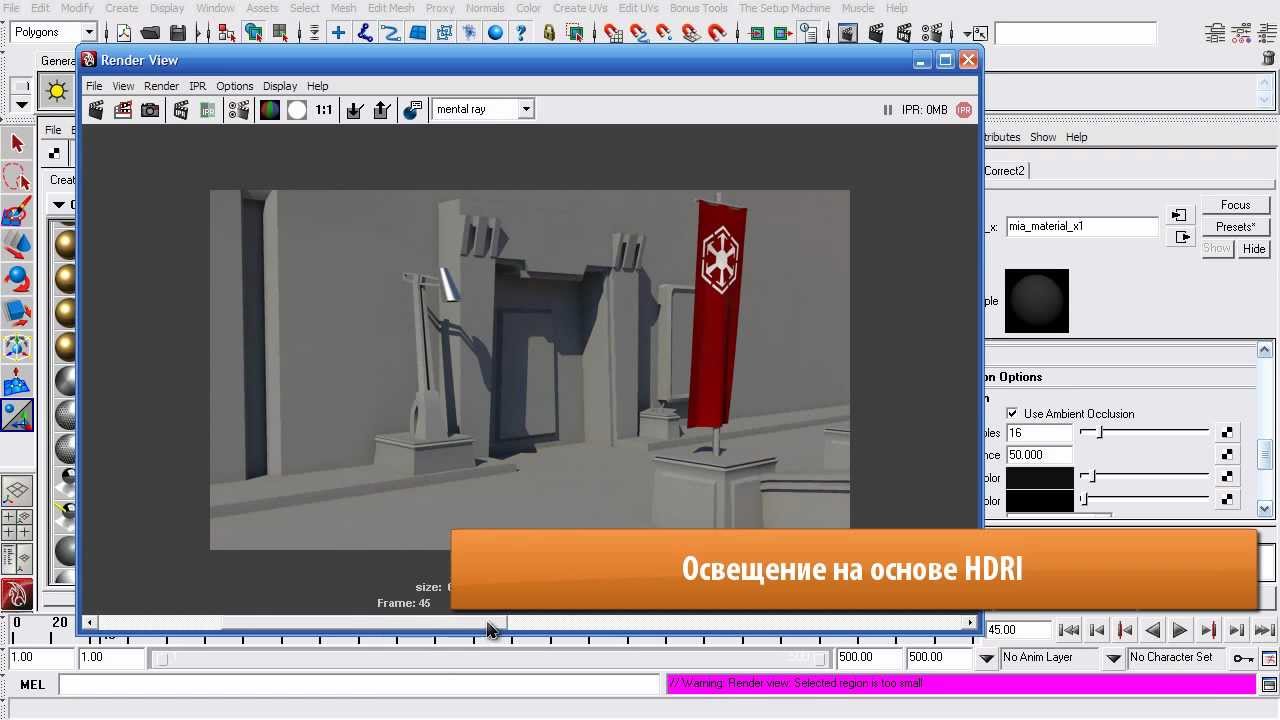Pause IPR tuning with the pause icon
Screen dimensions: 1280x720
click(x=887, y=110)
